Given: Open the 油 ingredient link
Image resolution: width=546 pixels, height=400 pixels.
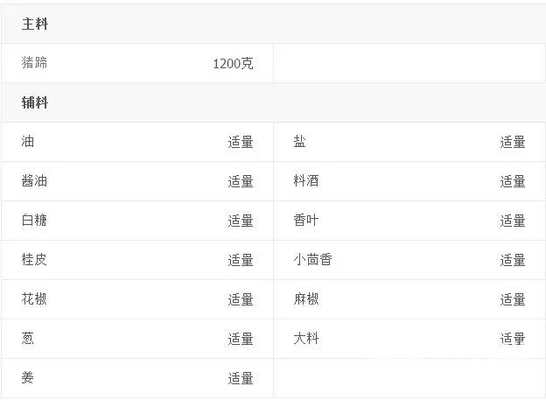Looking at the screenshot, I should (28, 141).
